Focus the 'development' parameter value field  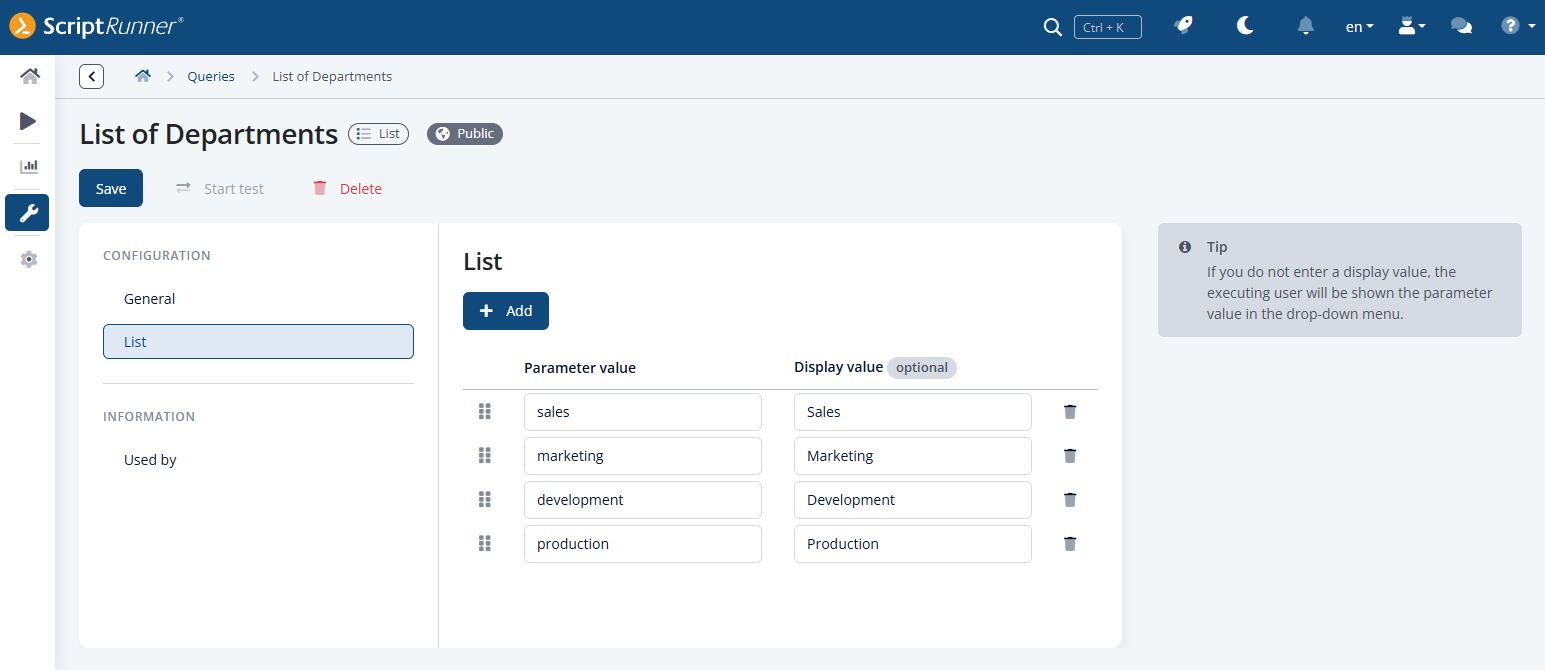643,500
